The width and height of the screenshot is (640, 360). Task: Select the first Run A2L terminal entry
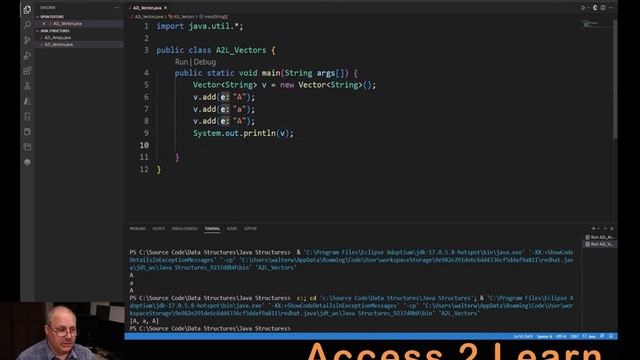[600, 237]
